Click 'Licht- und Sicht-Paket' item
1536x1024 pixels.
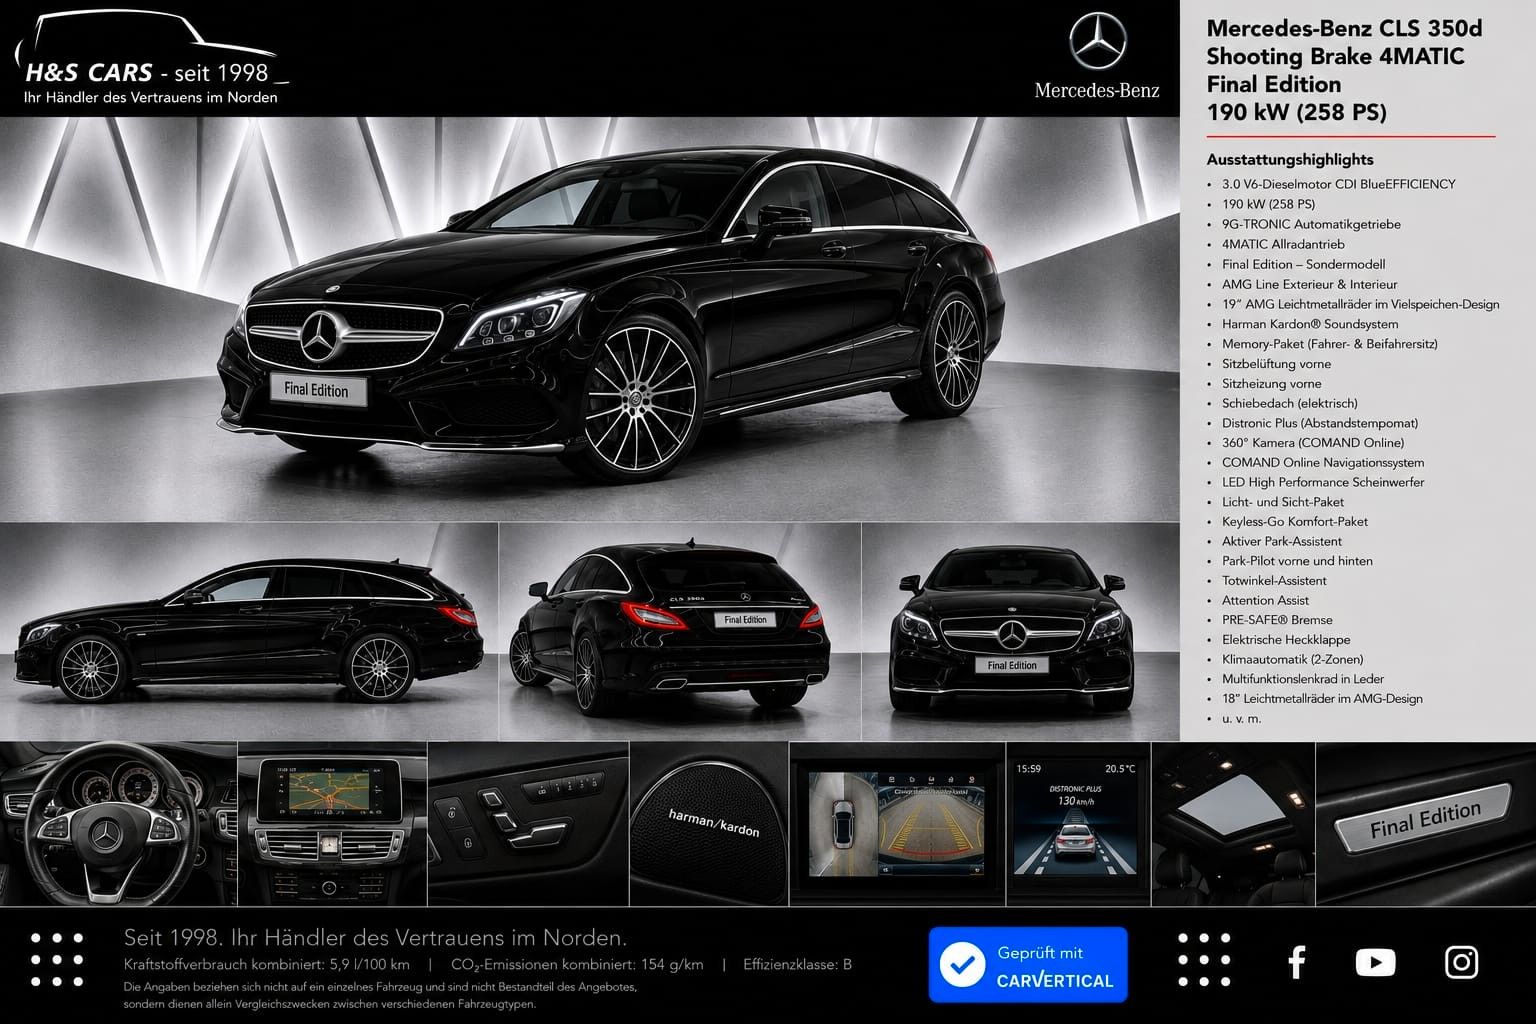[x=1282, y=502]
